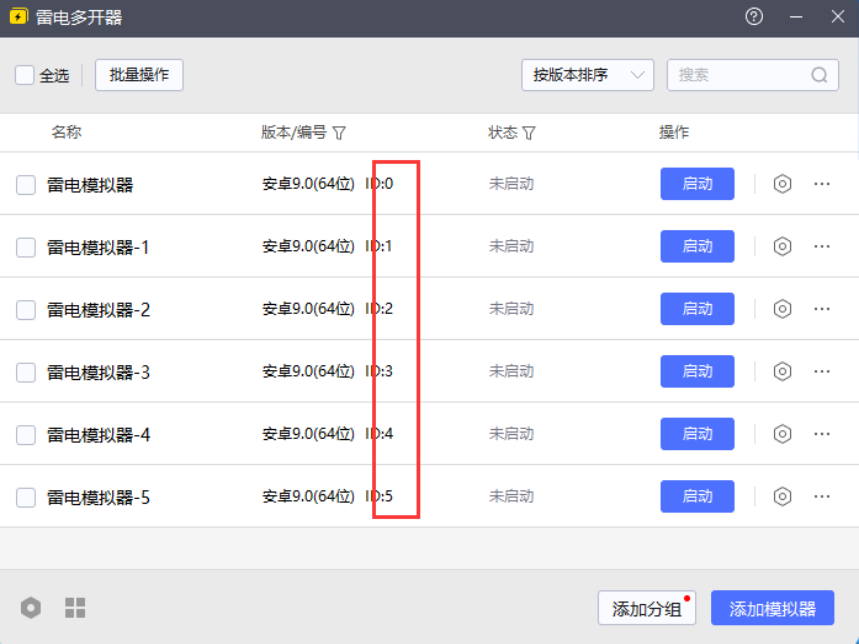
Task: Open multi-instance settings hexagon icon at bottom
Action: pos(31,607)
